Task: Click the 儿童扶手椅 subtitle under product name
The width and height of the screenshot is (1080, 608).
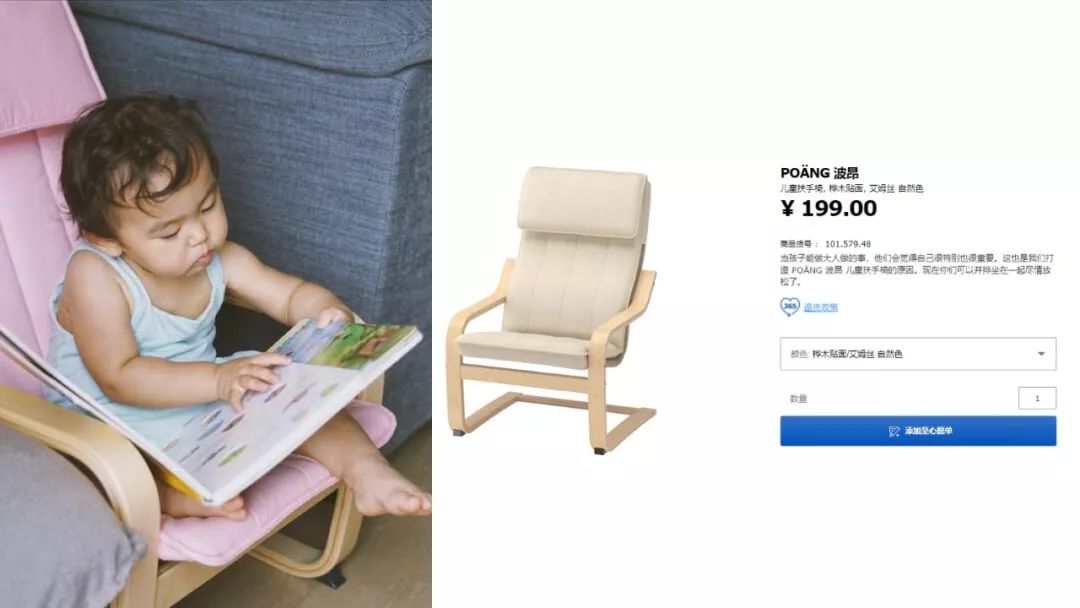Action: click(x=851, y=188)
